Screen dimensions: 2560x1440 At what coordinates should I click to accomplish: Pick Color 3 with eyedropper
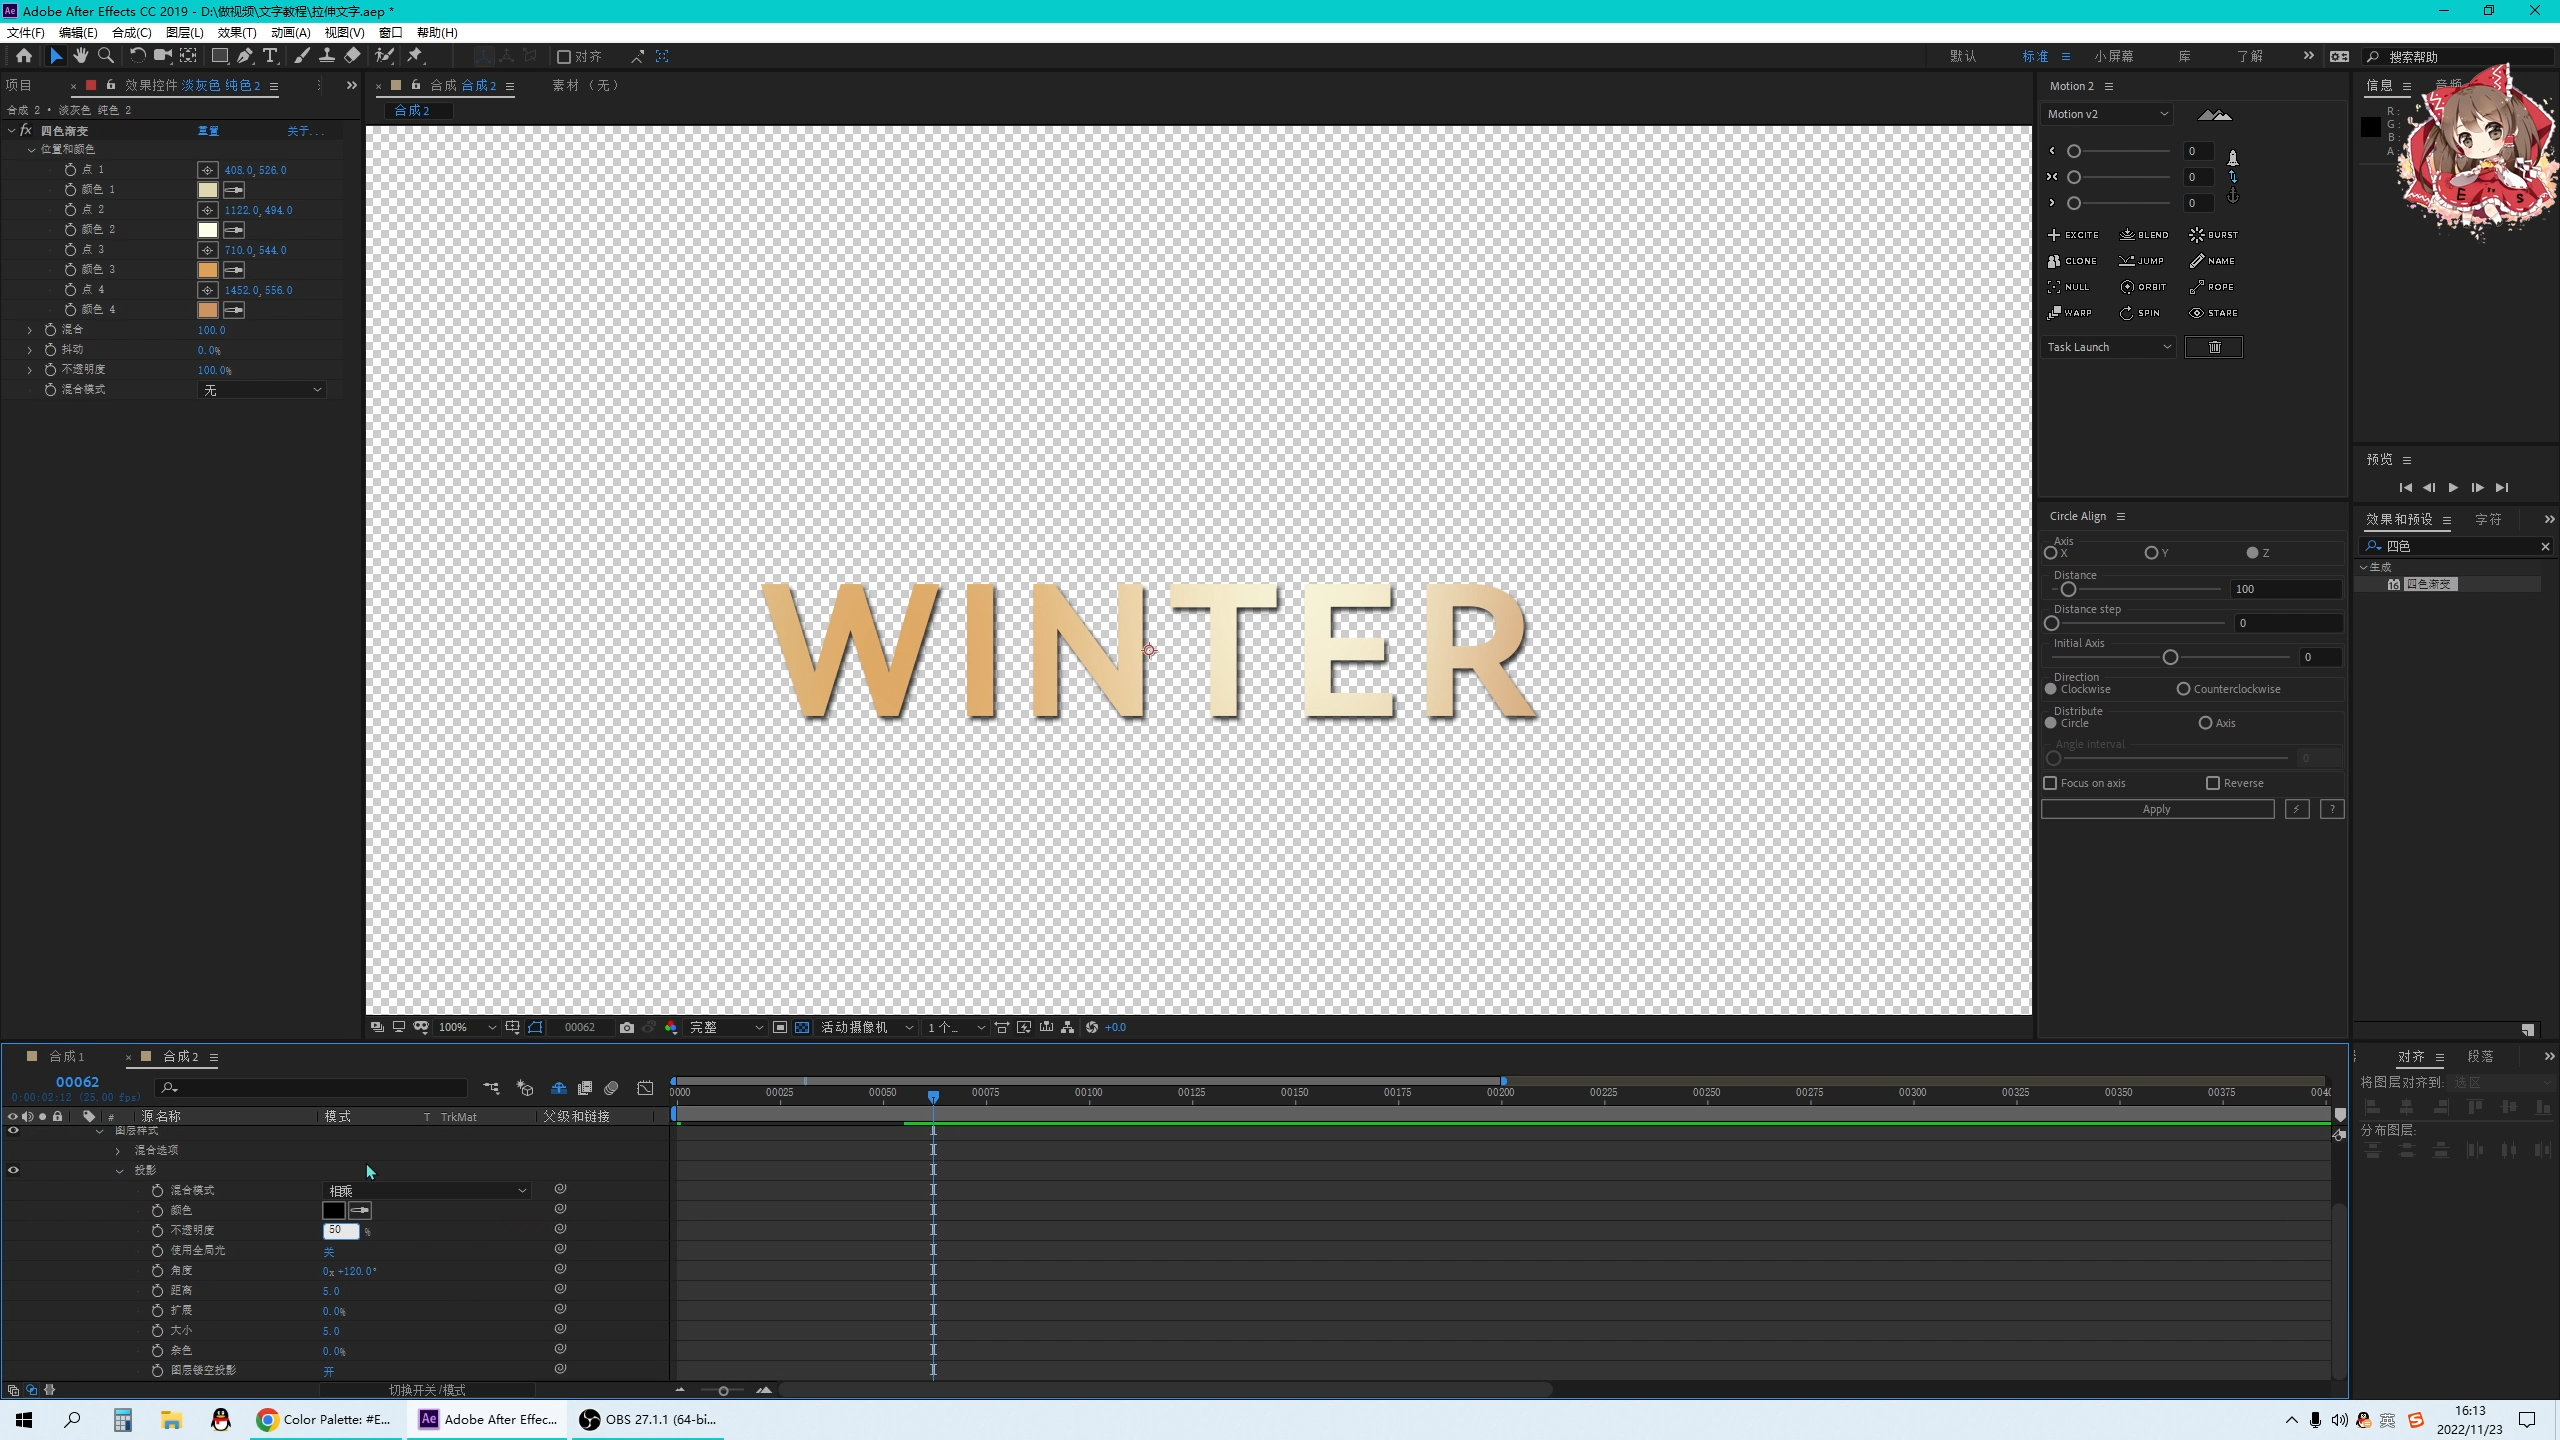(x=234, y=270)
